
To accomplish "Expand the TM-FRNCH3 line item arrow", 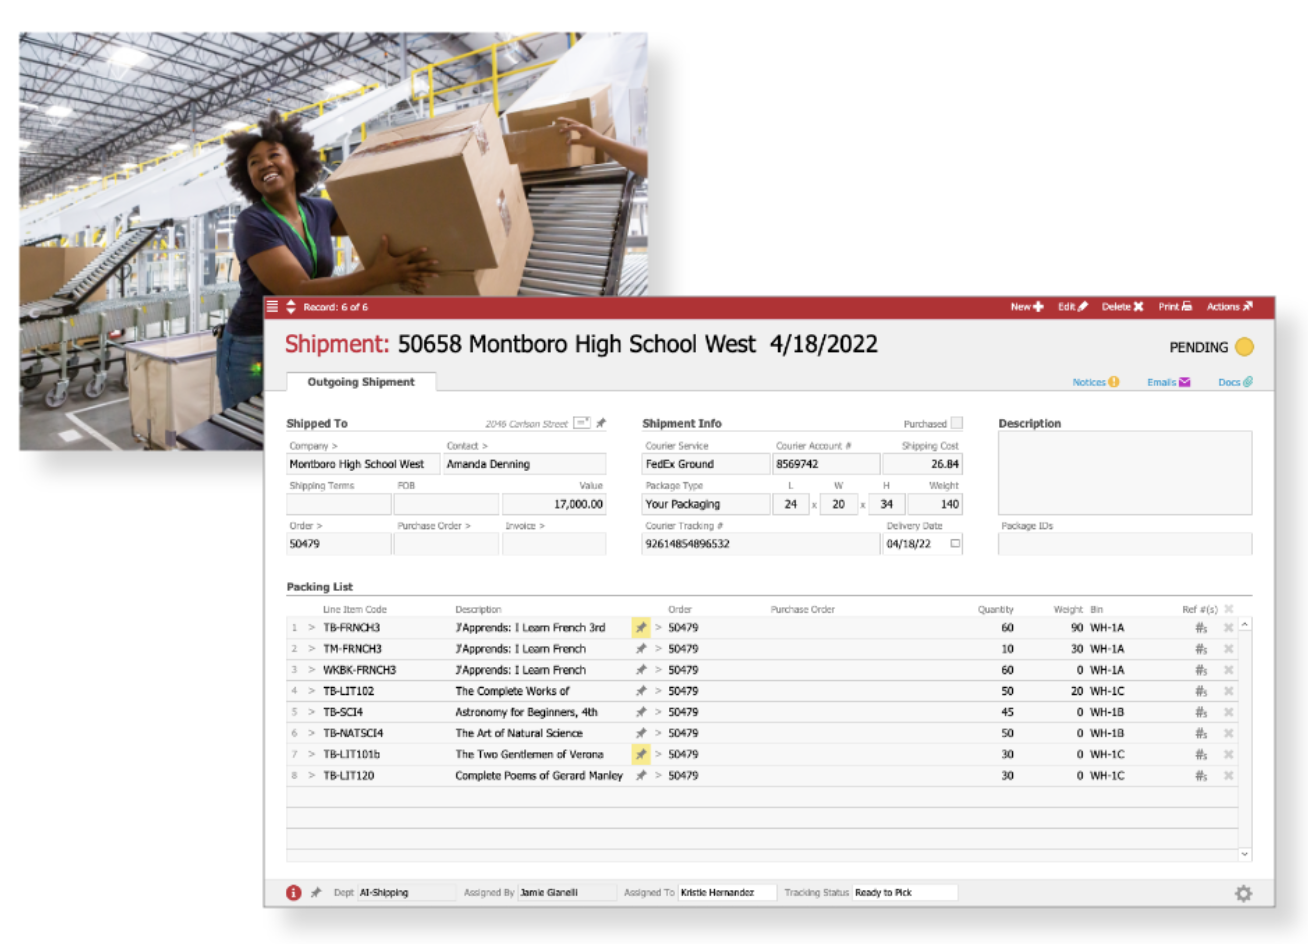I will point(311,649).
